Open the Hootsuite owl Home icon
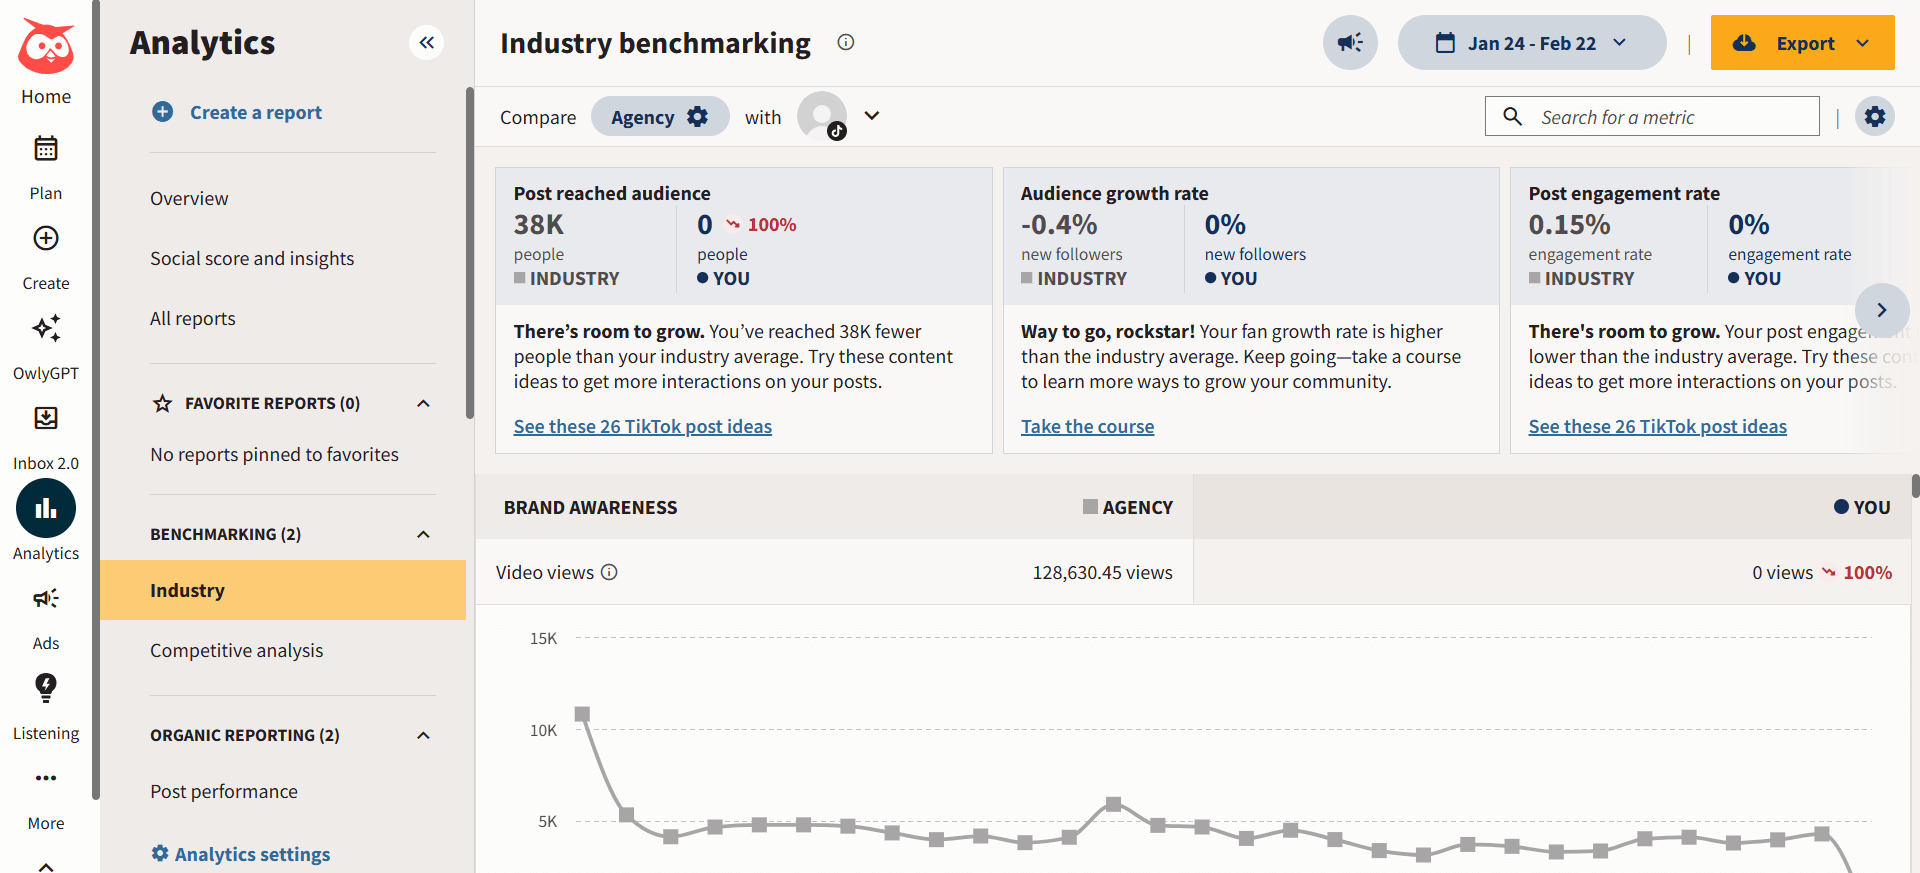Image resolution: width=1920 pixels, height=873 pixels. click(46, 46)
